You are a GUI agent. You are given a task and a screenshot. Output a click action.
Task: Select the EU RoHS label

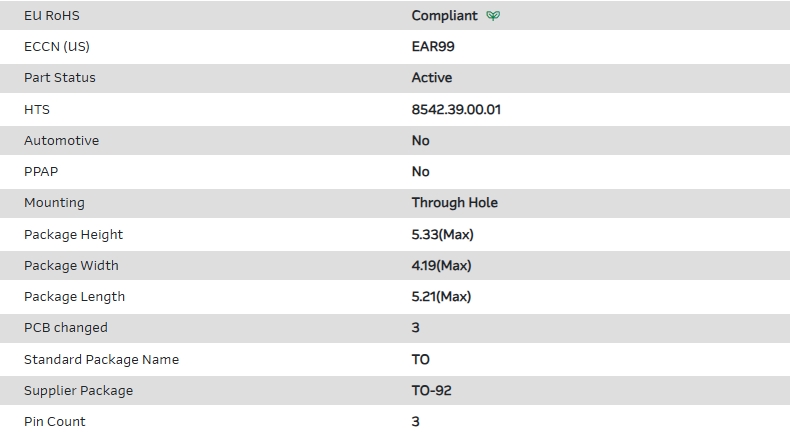tap(53, 15)
